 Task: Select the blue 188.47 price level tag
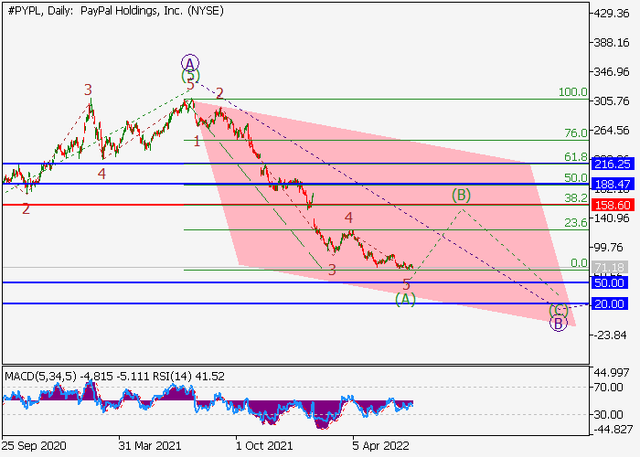610,184
